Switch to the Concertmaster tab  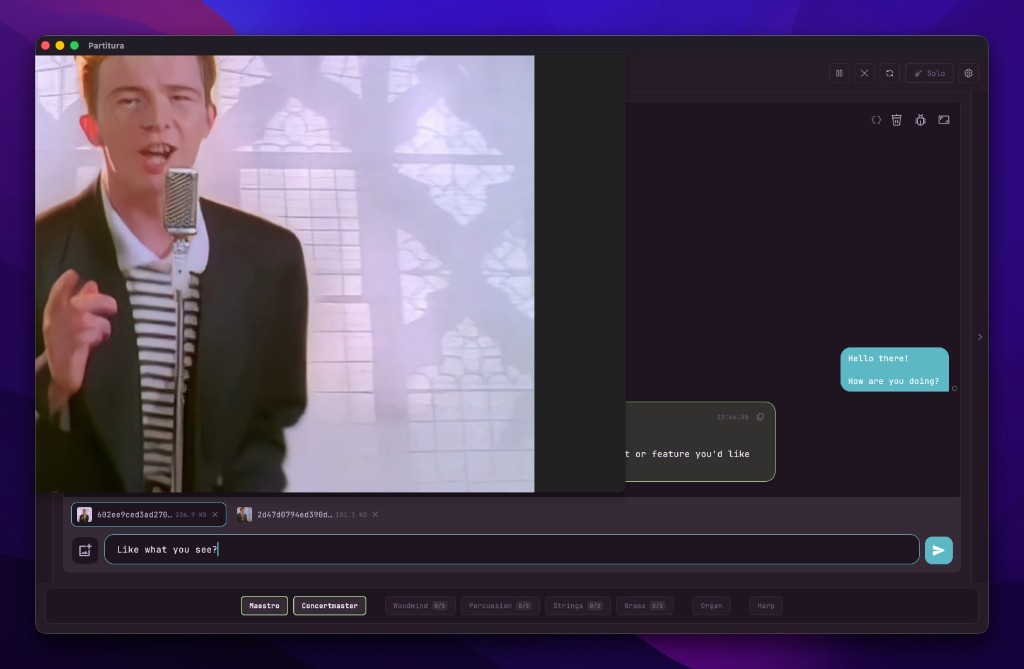coord(329,605)
